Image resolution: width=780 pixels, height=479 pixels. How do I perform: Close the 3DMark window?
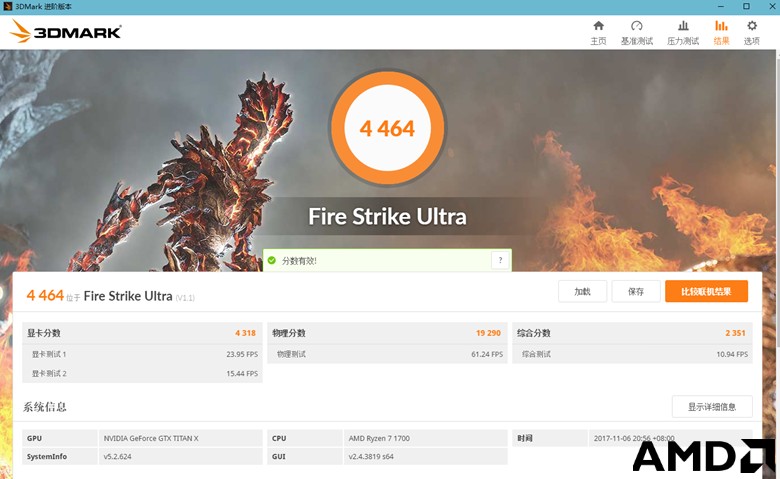(x=772, y=6)
